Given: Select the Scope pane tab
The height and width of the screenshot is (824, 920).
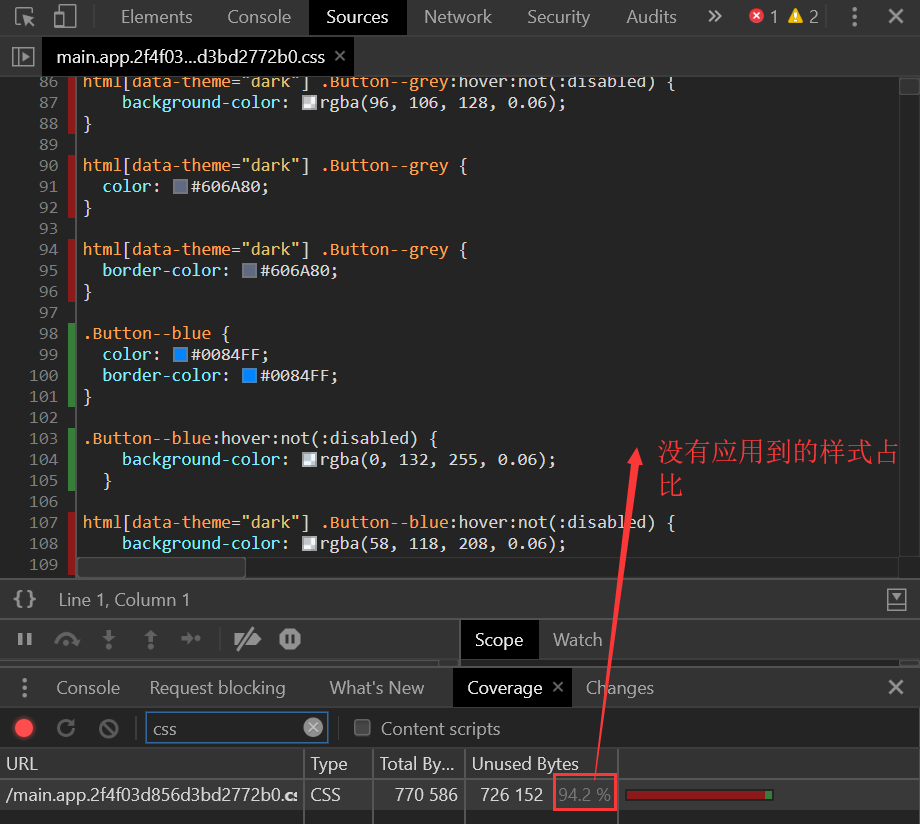Looking at the screenshot, I should [499, 640].
